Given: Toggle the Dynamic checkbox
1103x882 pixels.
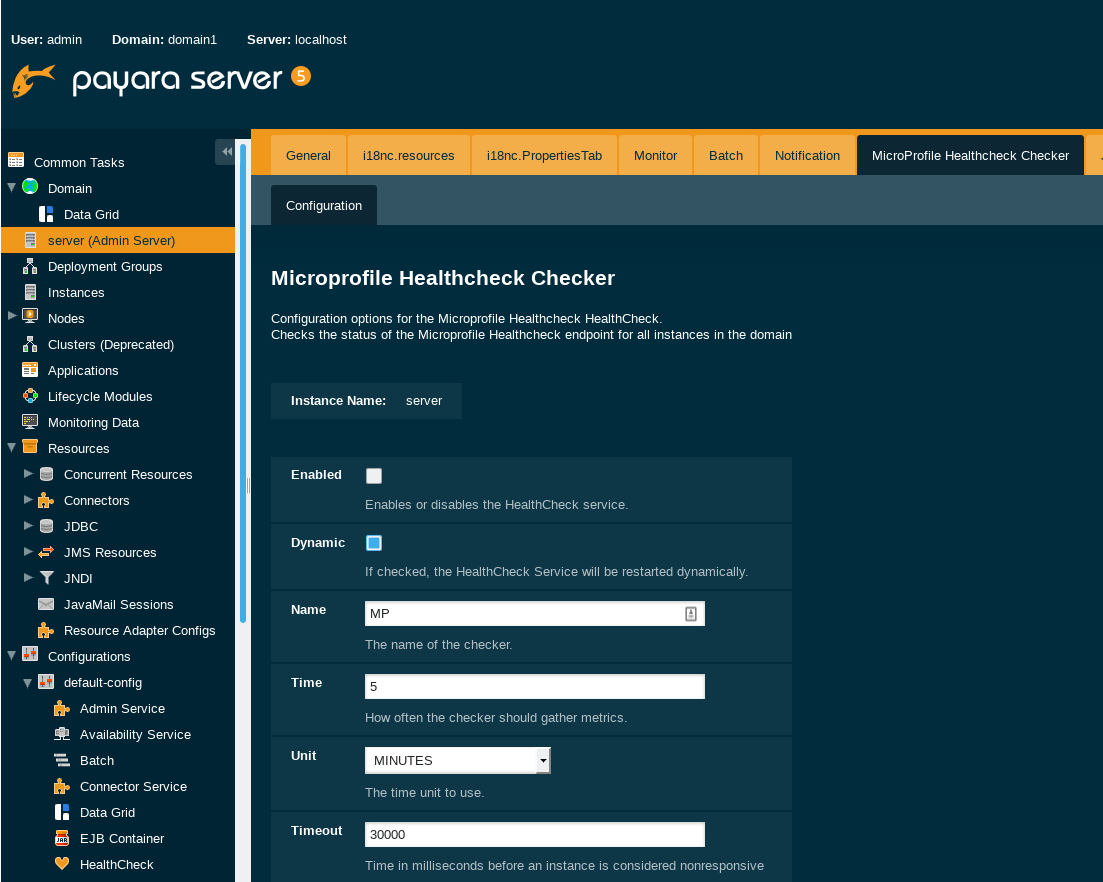Looking at the screenshot, I should 374,543.
